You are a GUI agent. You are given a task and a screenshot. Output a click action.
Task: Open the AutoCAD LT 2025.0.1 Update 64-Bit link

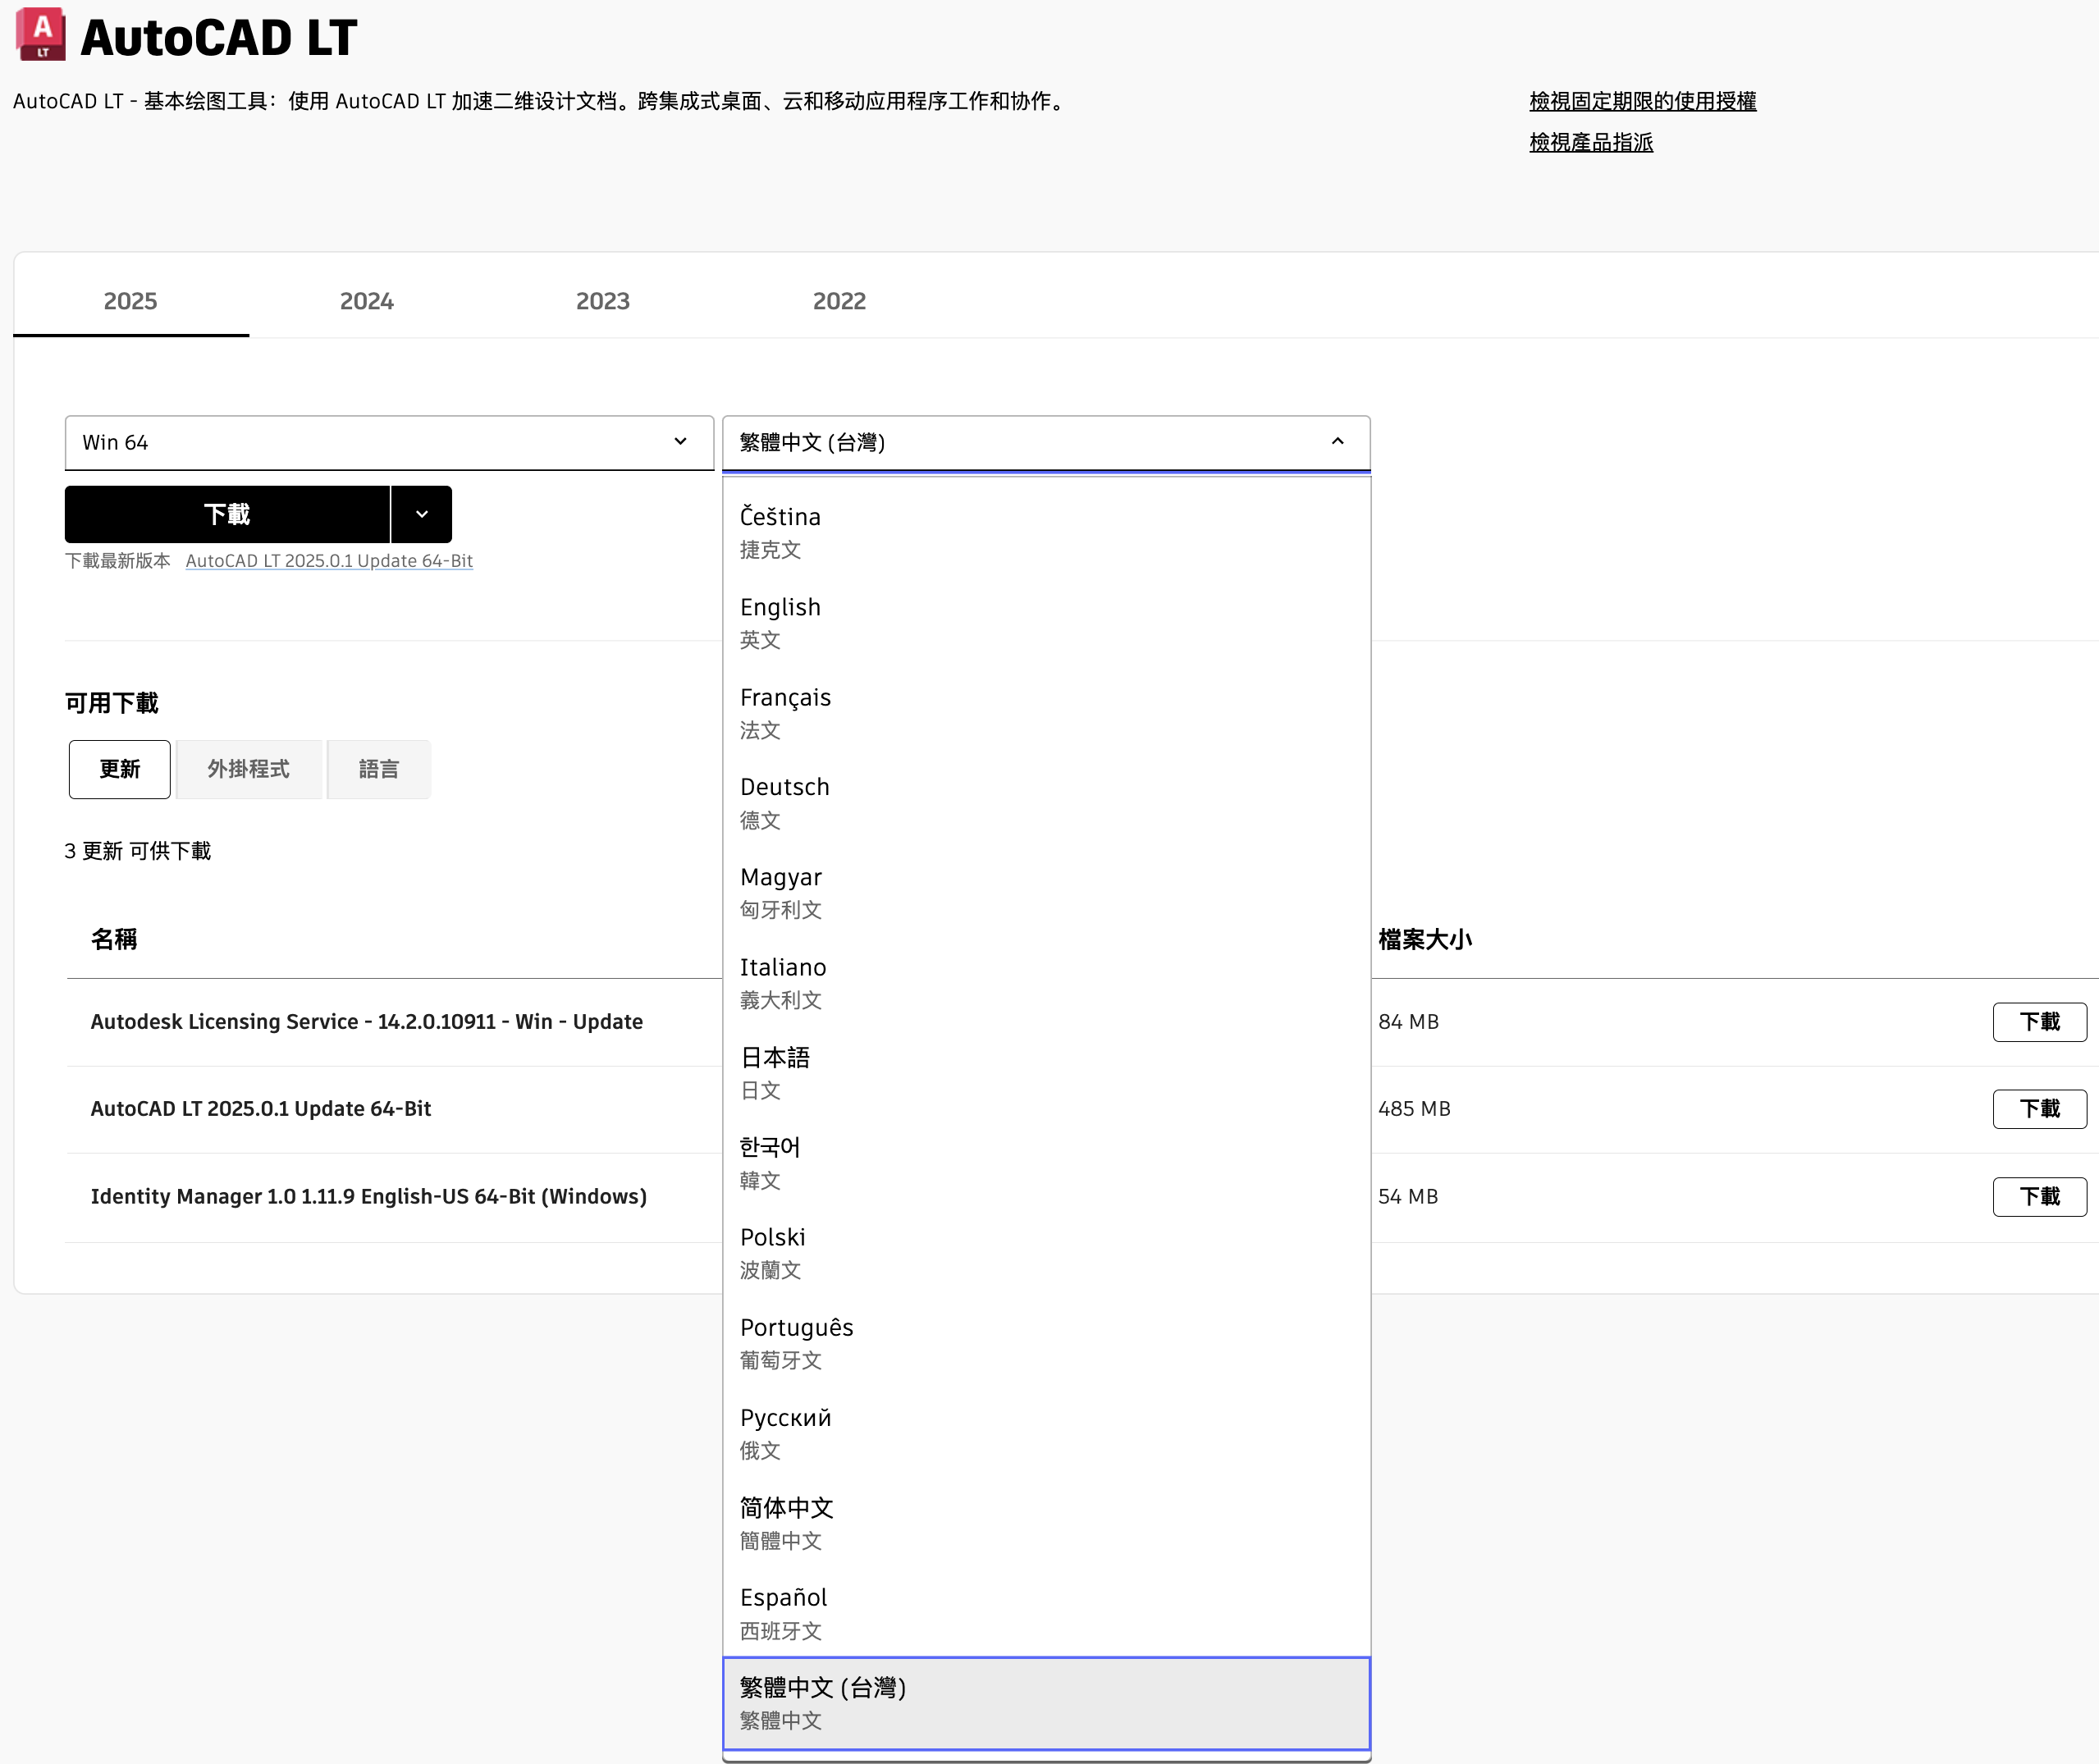pyautogui.click(x=329, y=561)
